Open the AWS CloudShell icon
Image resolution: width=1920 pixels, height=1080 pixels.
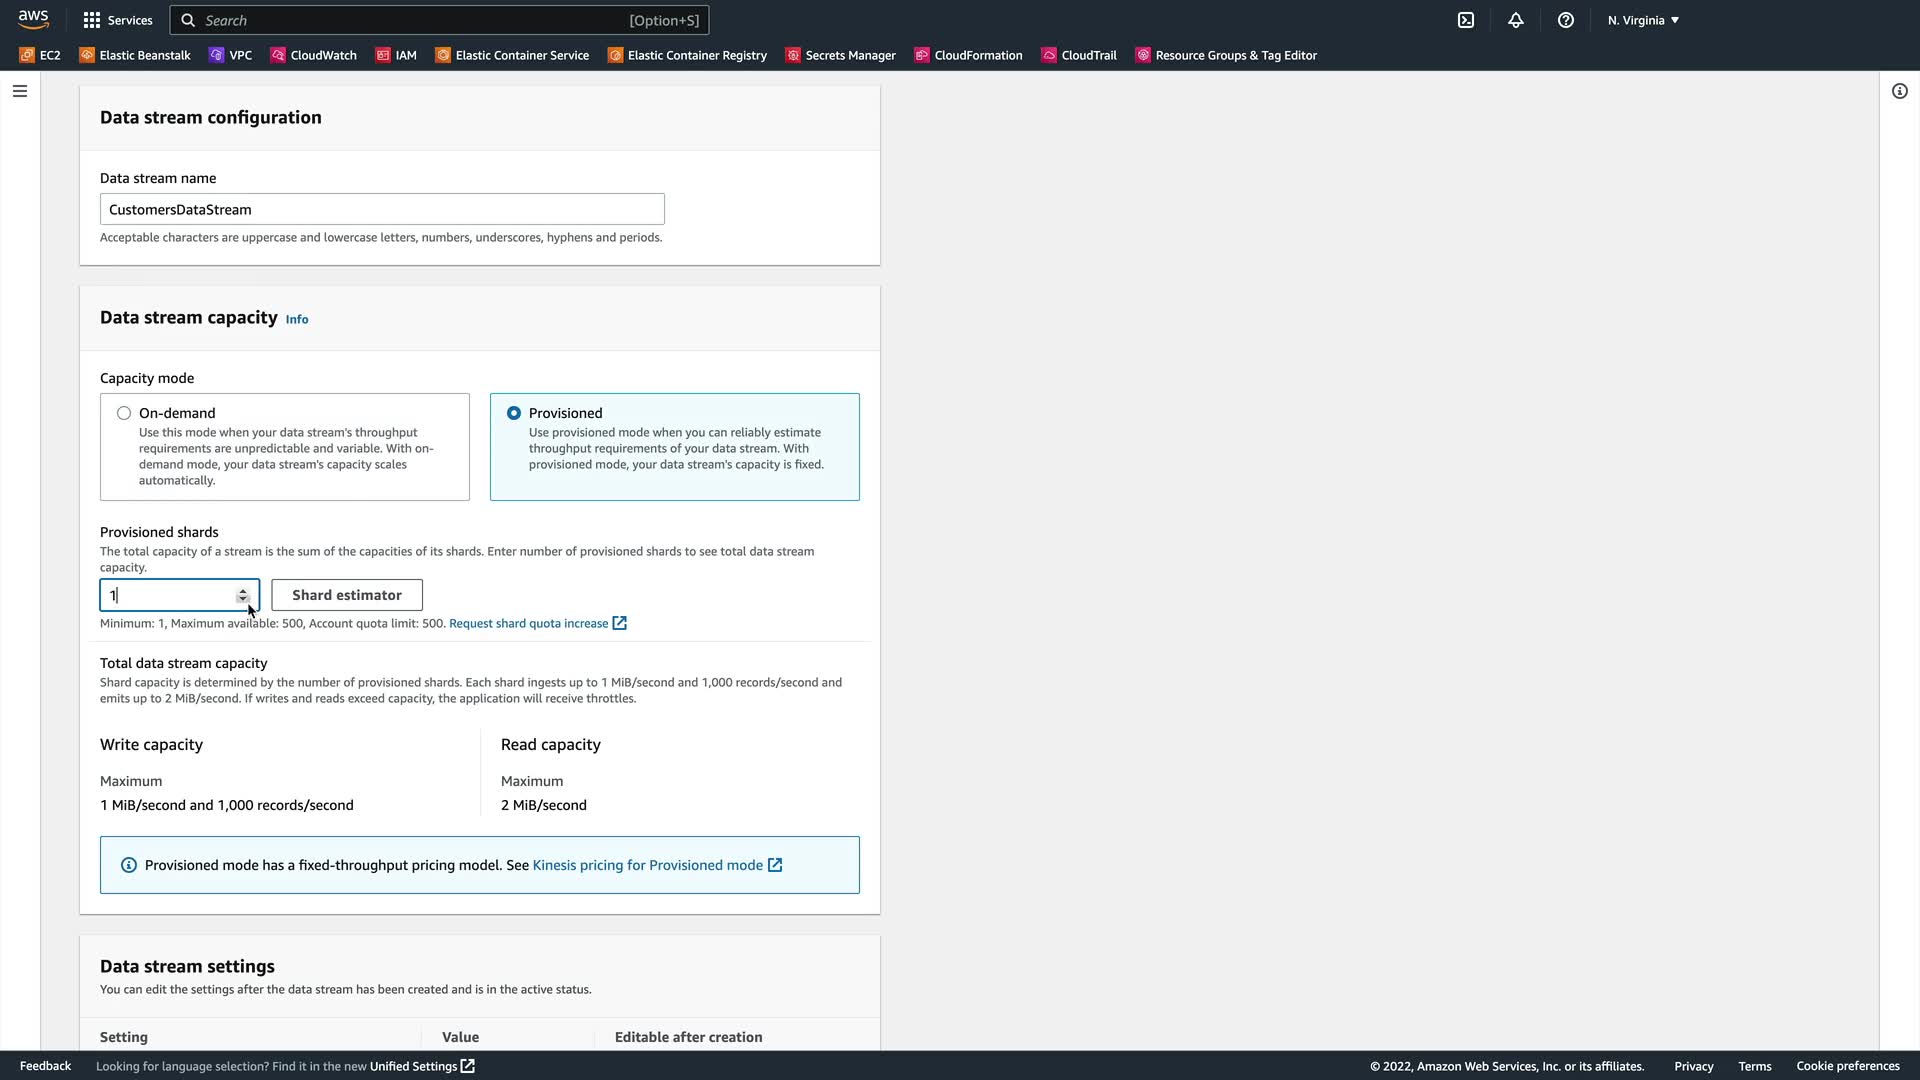coord(1466,20)
